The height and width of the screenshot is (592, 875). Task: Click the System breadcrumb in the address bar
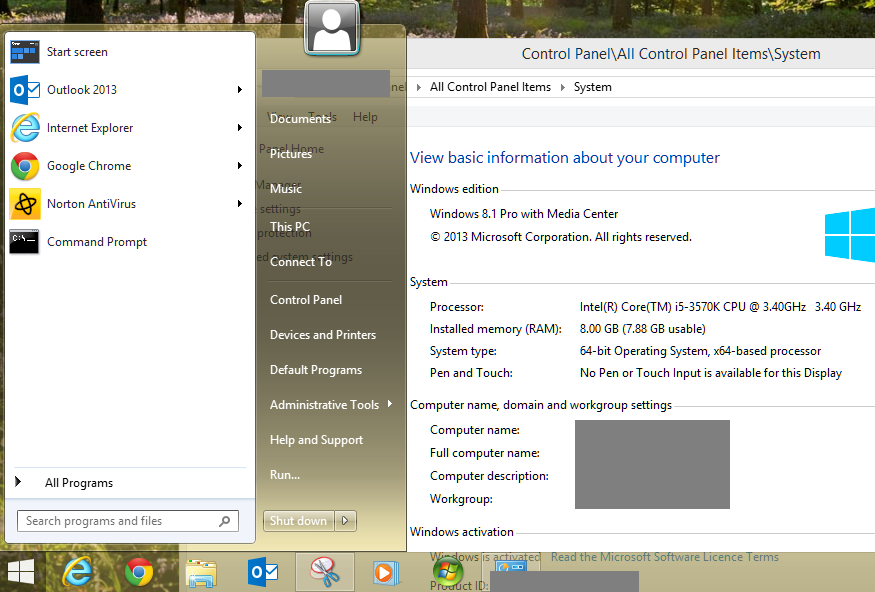point(593,88)
